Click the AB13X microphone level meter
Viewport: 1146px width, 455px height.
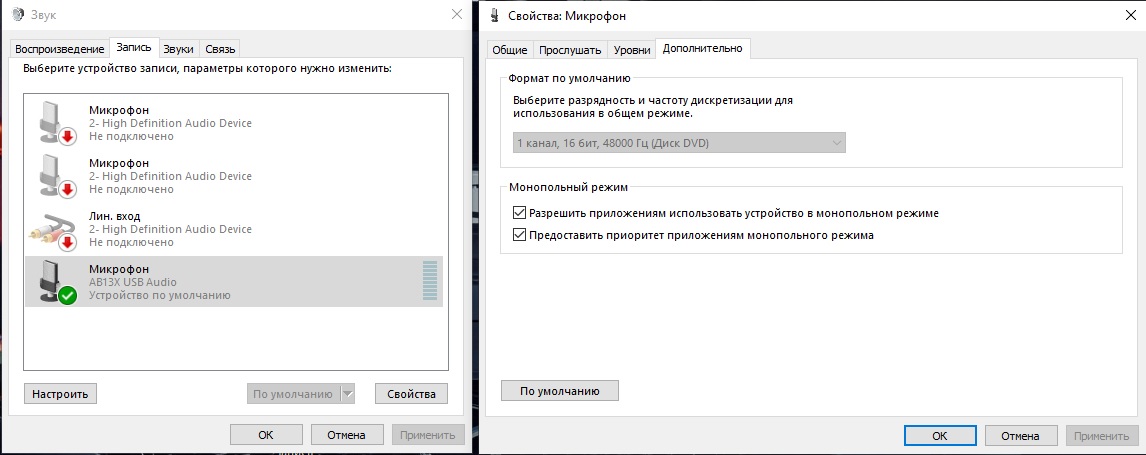click(430, 282)
